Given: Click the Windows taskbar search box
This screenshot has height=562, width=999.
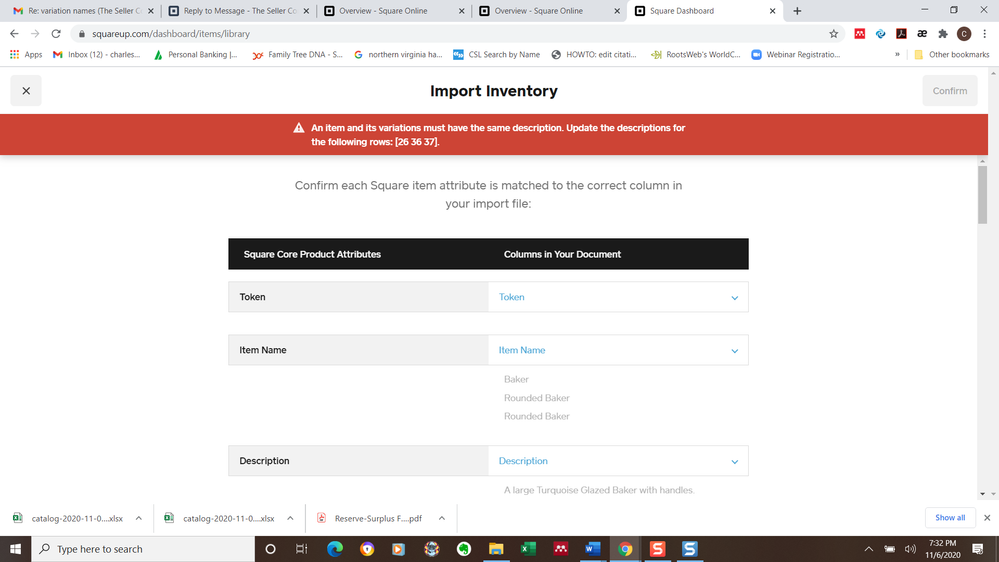Looking at the screenshot, I should 144,549.
